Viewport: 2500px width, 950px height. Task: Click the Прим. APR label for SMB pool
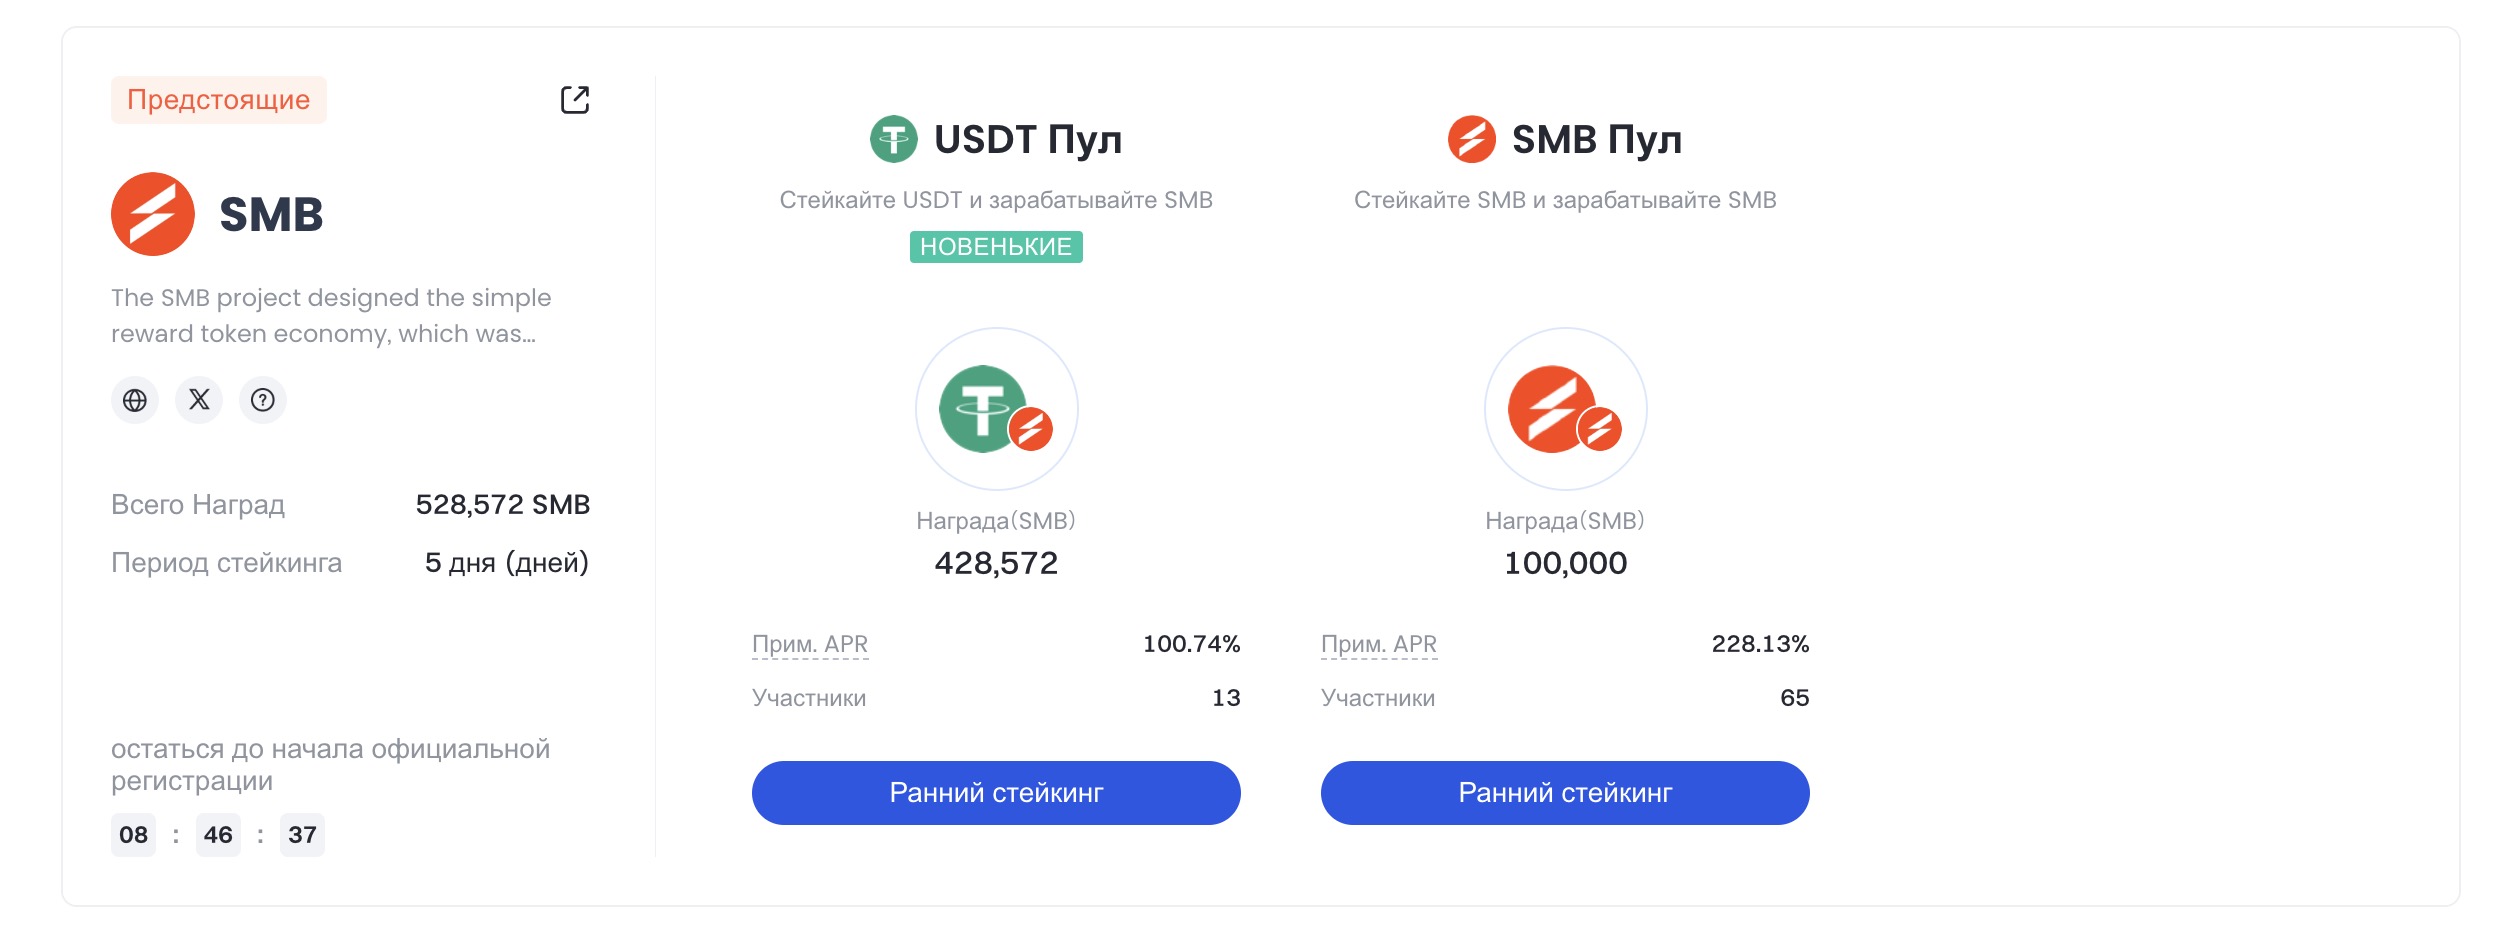click(x=1379, y=644)
